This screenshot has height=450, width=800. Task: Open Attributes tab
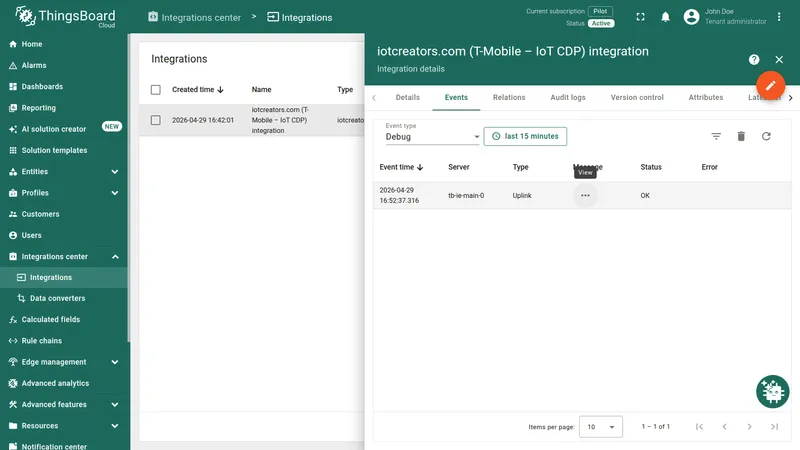(706, 97)
